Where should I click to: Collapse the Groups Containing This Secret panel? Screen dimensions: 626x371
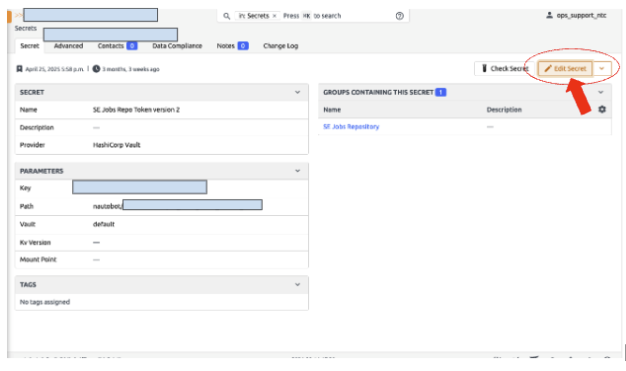click(x=600, y=92)
